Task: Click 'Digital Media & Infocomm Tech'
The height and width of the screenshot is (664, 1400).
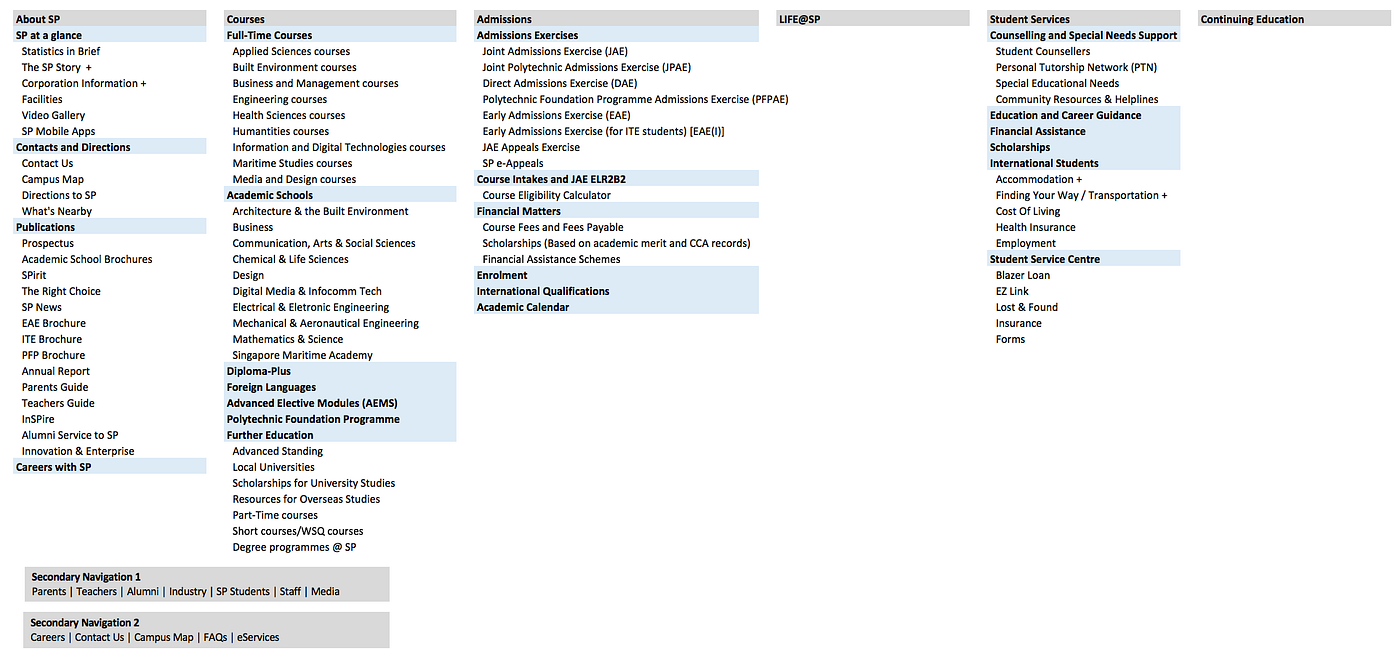Action: (x=307, y=291)
